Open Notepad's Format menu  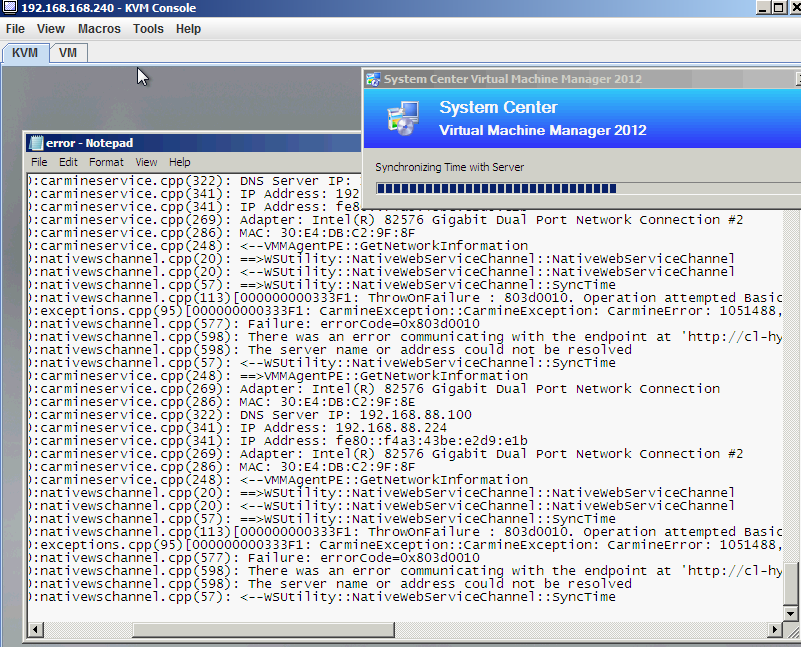[106, 162]
